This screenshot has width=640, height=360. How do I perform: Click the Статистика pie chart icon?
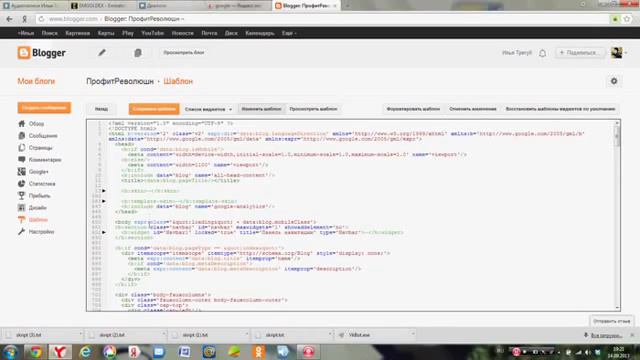(x=22, y=184)
